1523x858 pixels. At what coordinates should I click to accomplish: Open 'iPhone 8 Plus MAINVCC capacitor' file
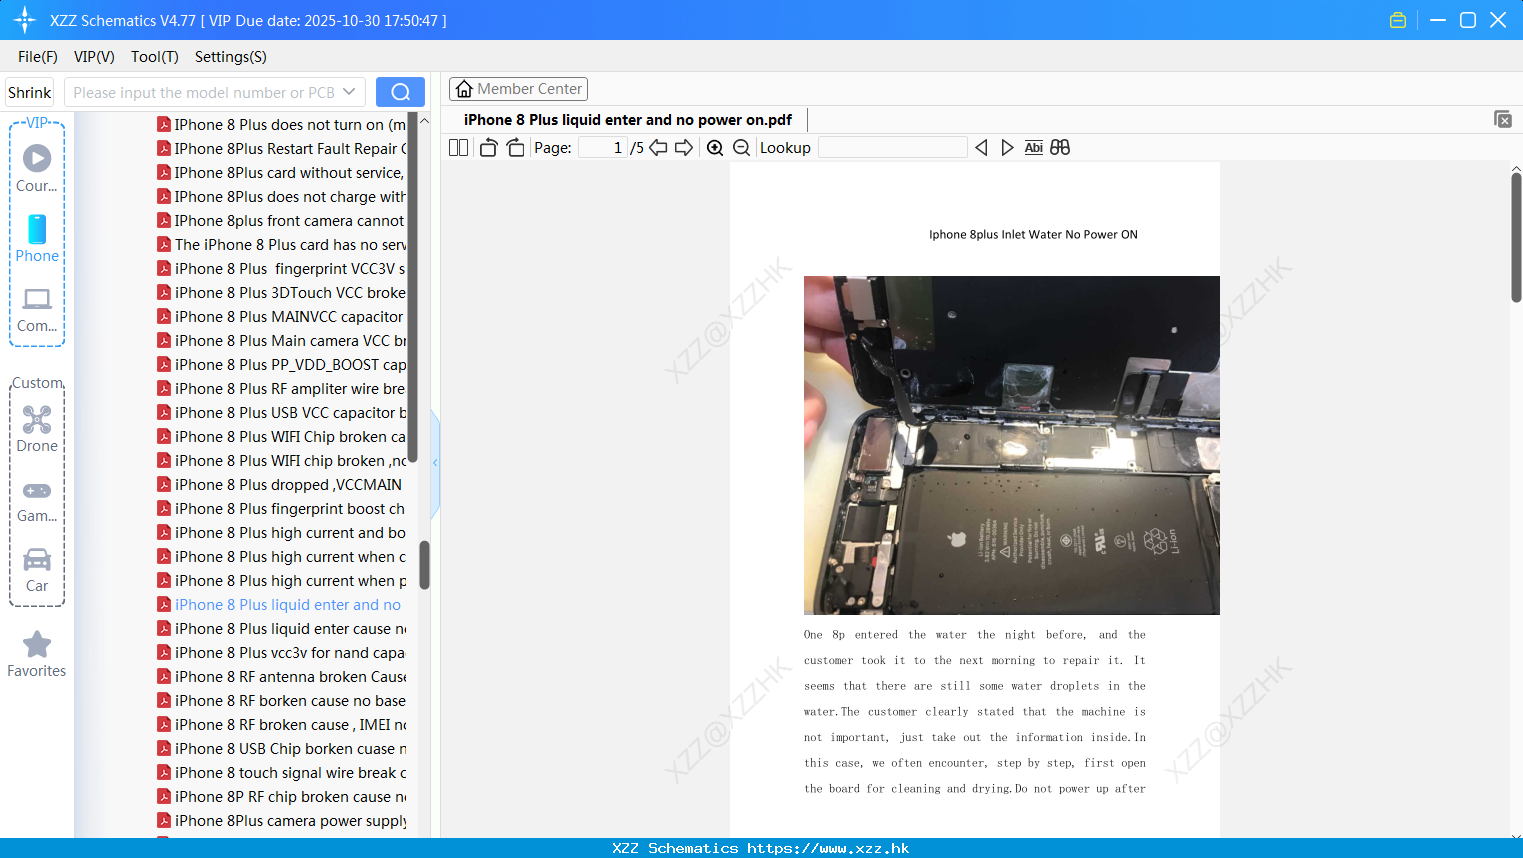[282, 317]
